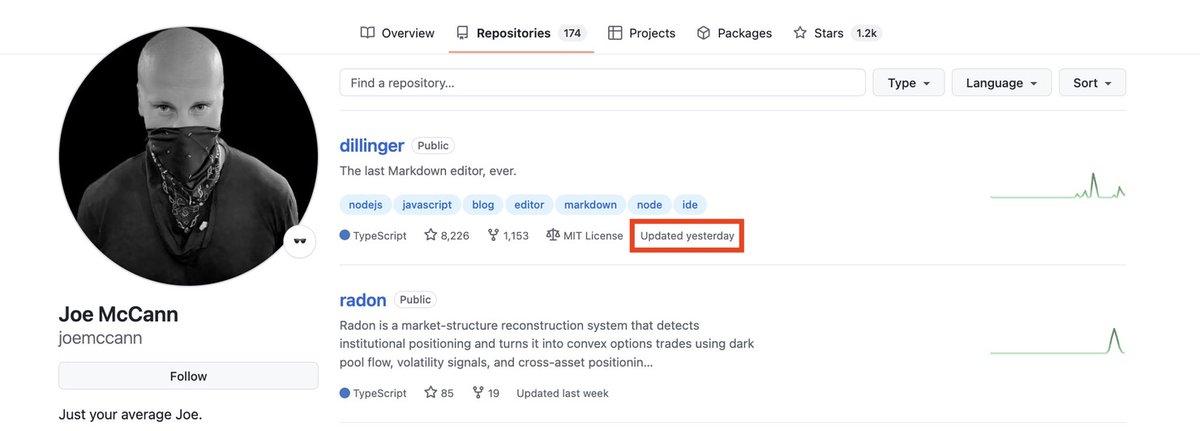Click the Repositories tab repo icon
This screenshot has height=431, width=1200.
point(462,33)
